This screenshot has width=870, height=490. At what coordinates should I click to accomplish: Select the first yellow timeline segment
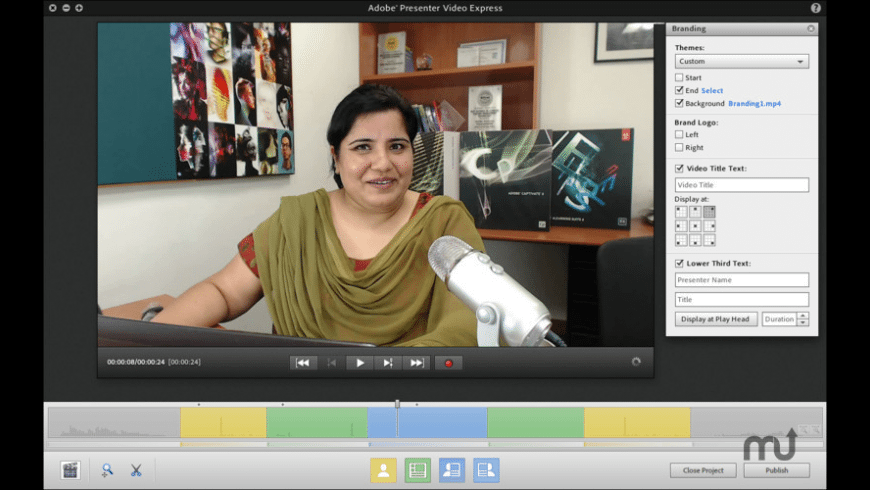coord(223,422)
